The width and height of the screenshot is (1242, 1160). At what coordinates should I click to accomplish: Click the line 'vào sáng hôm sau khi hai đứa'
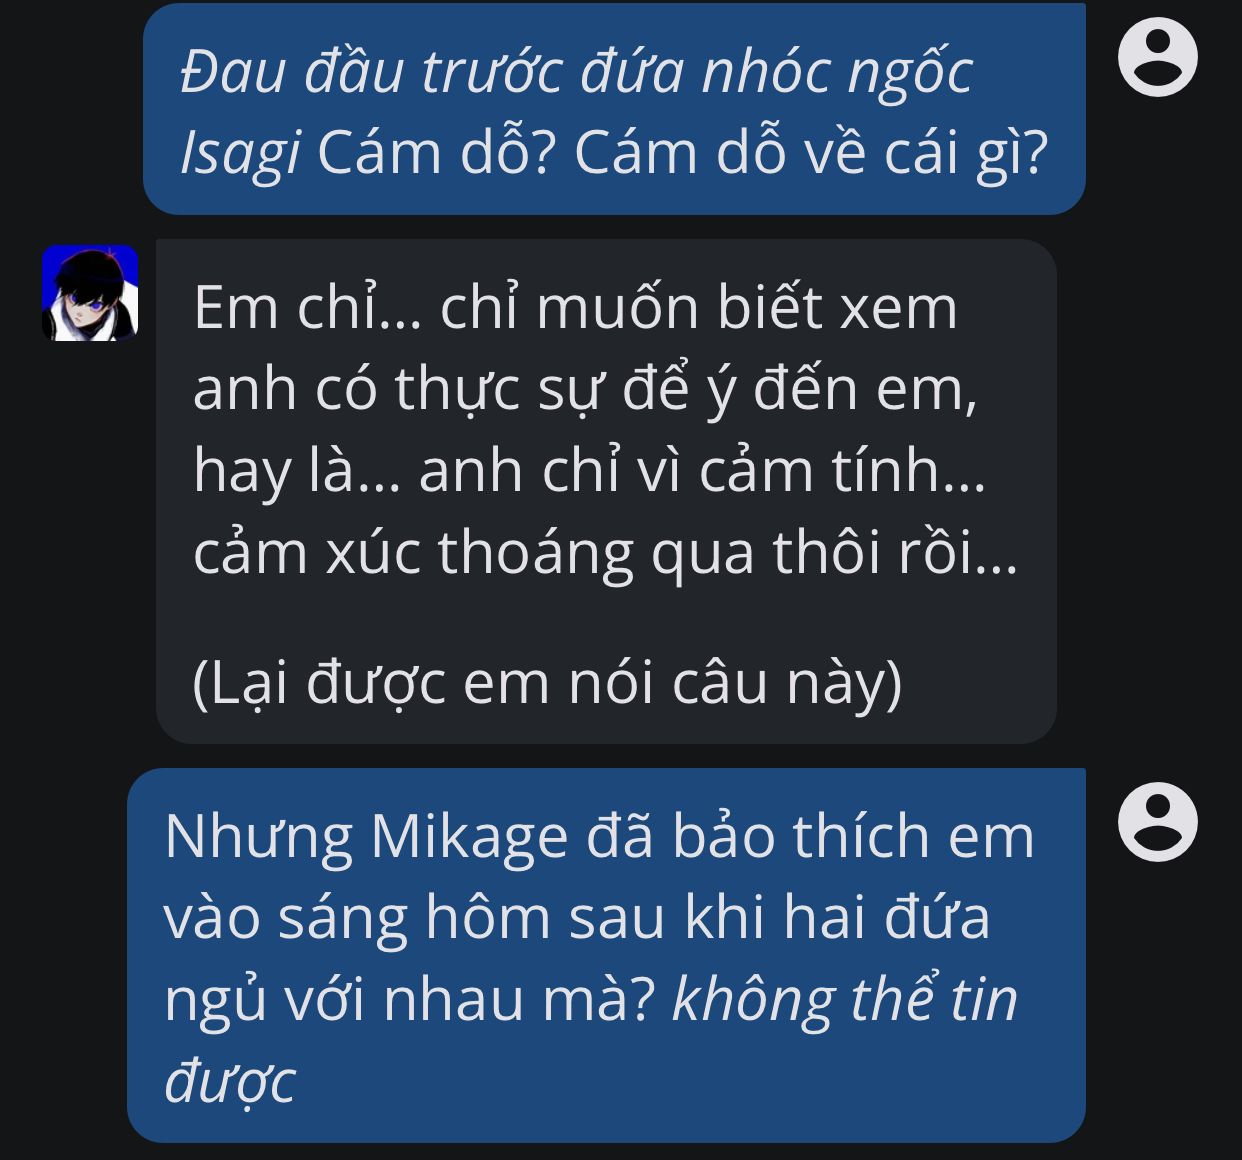pyautogui.click(x=577, y=917)
